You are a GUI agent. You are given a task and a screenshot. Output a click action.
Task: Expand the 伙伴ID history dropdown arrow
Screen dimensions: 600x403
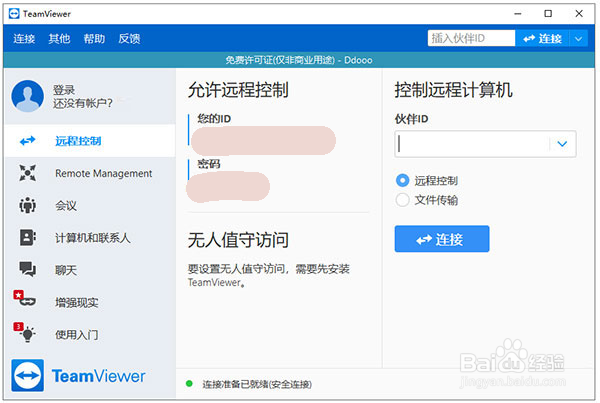562,144
